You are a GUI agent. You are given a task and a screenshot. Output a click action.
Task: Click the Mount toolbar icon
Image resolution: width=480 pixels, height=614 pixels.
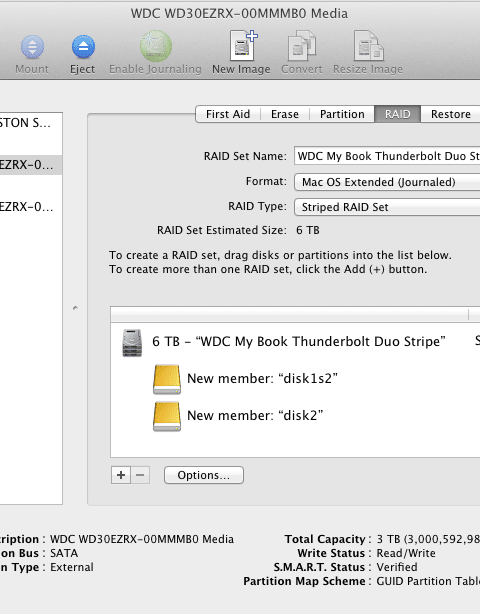(32, 47)
